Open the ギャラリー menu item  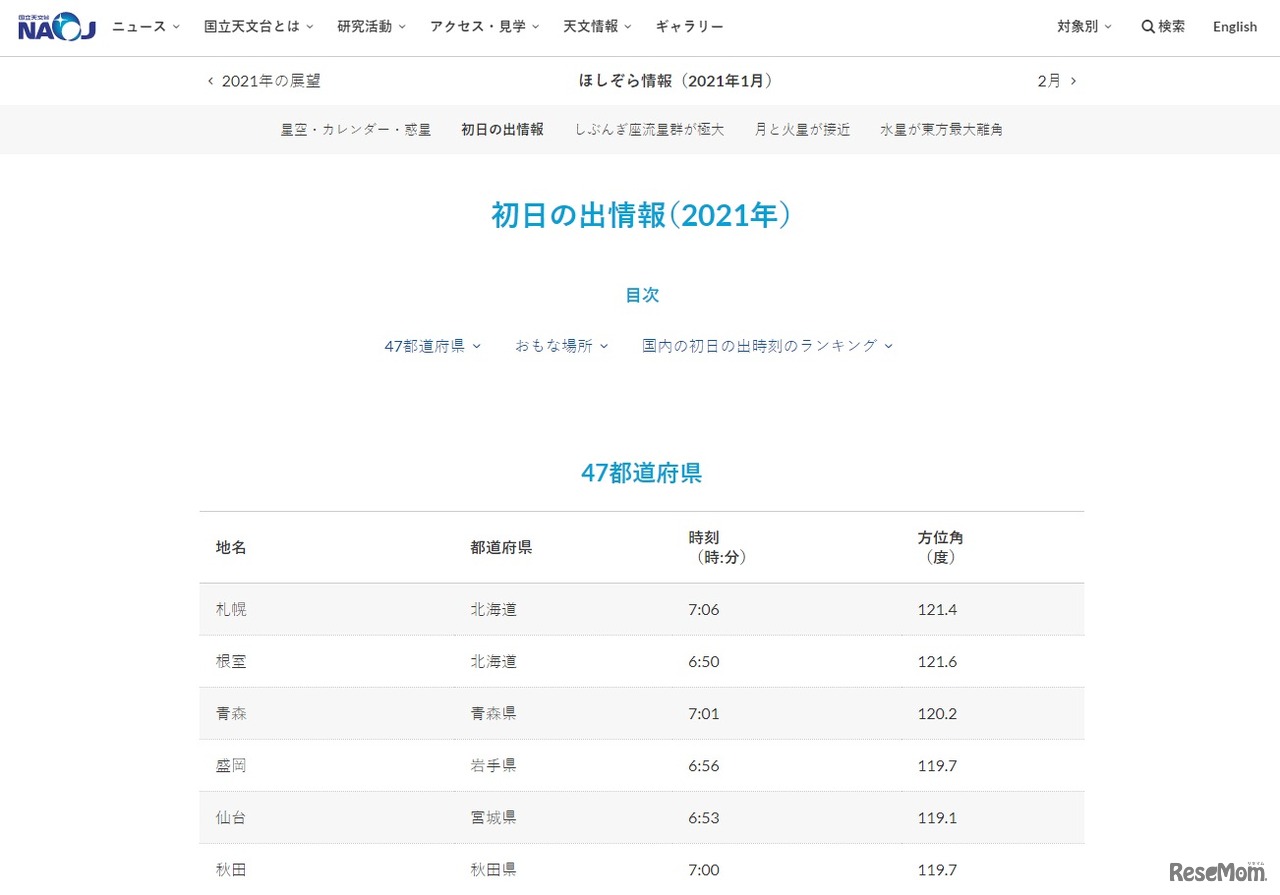pos(690,27)
